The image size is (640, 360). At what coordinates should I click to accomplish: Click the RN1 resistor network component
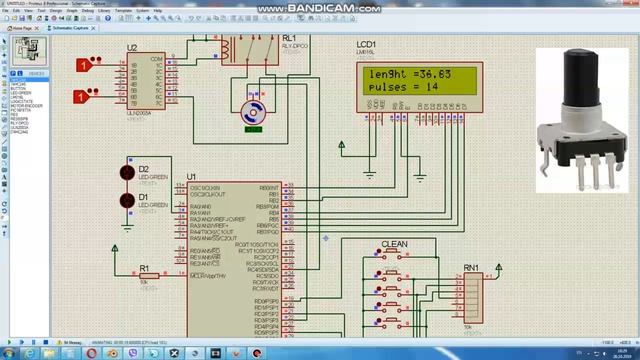click(473, 298)
